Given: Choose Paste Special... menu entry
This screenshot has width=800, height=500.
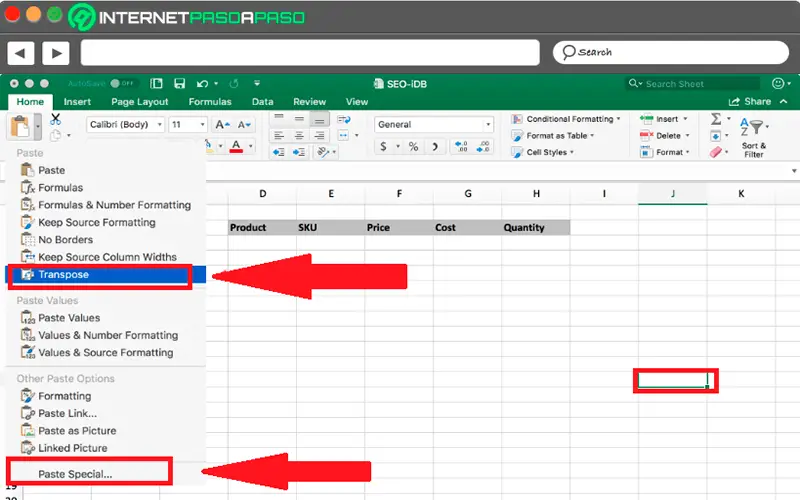Looking at the screenshot, I should click(75, 474).
